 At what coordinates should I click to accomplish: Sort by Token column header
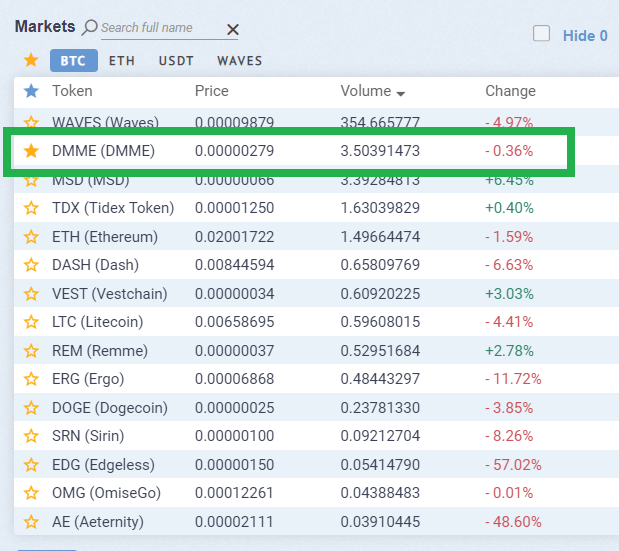pyautogui.click(x=72, y=91)
